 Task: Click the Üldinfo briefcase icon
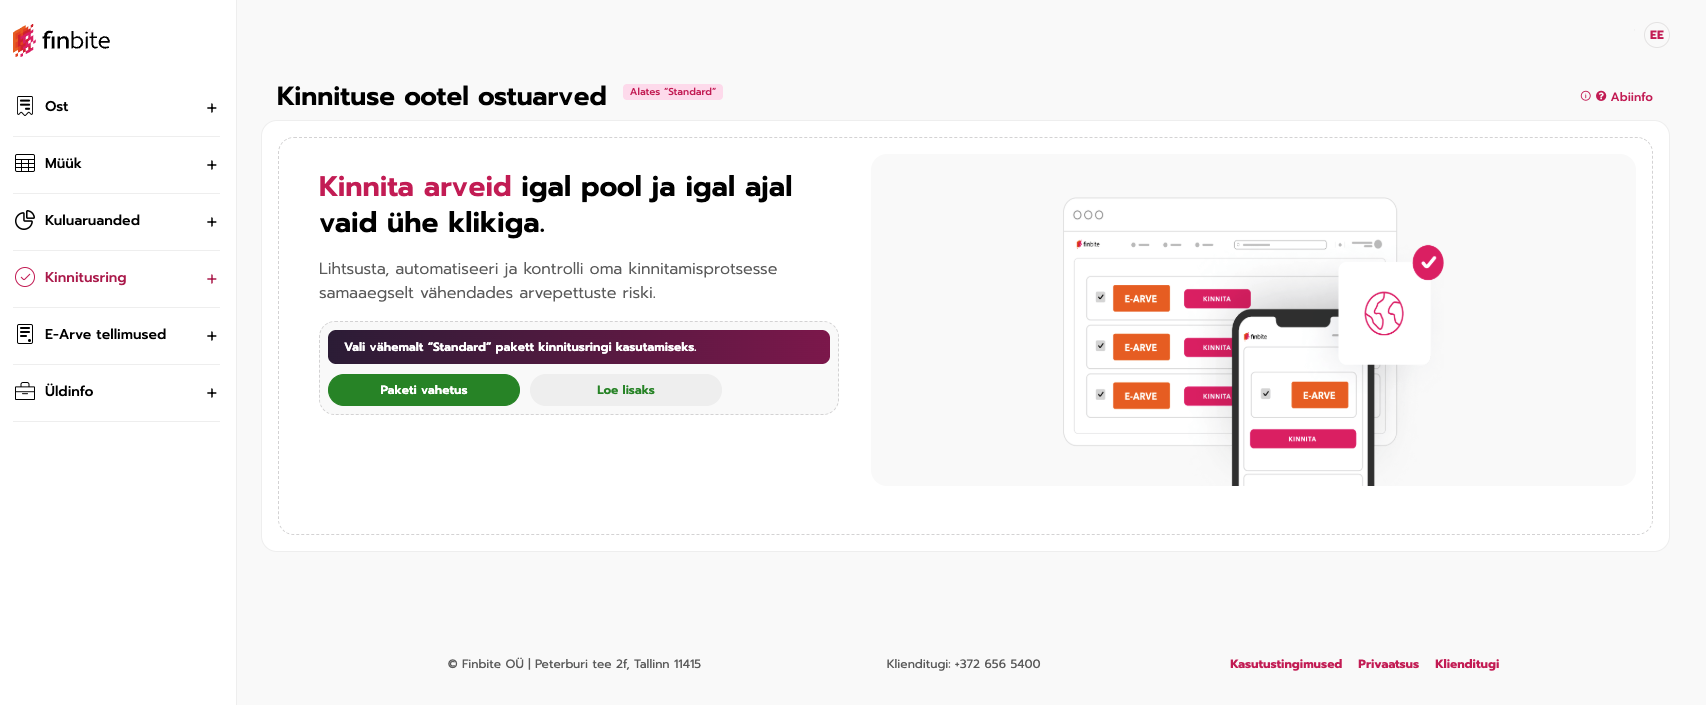point(25,391)
